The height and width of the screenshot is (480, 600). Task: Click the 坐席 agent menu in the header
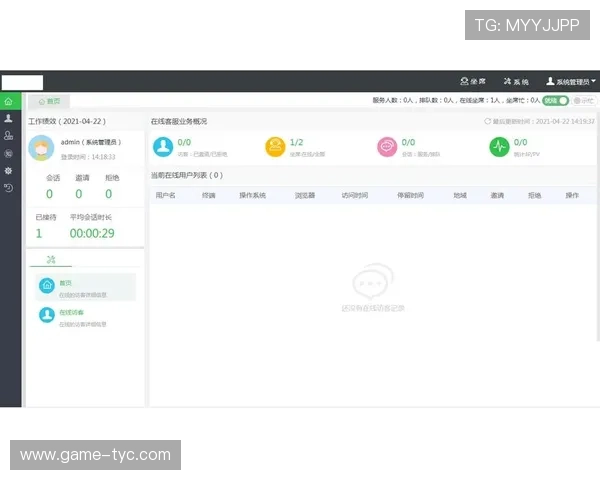[x=473, y=81]
